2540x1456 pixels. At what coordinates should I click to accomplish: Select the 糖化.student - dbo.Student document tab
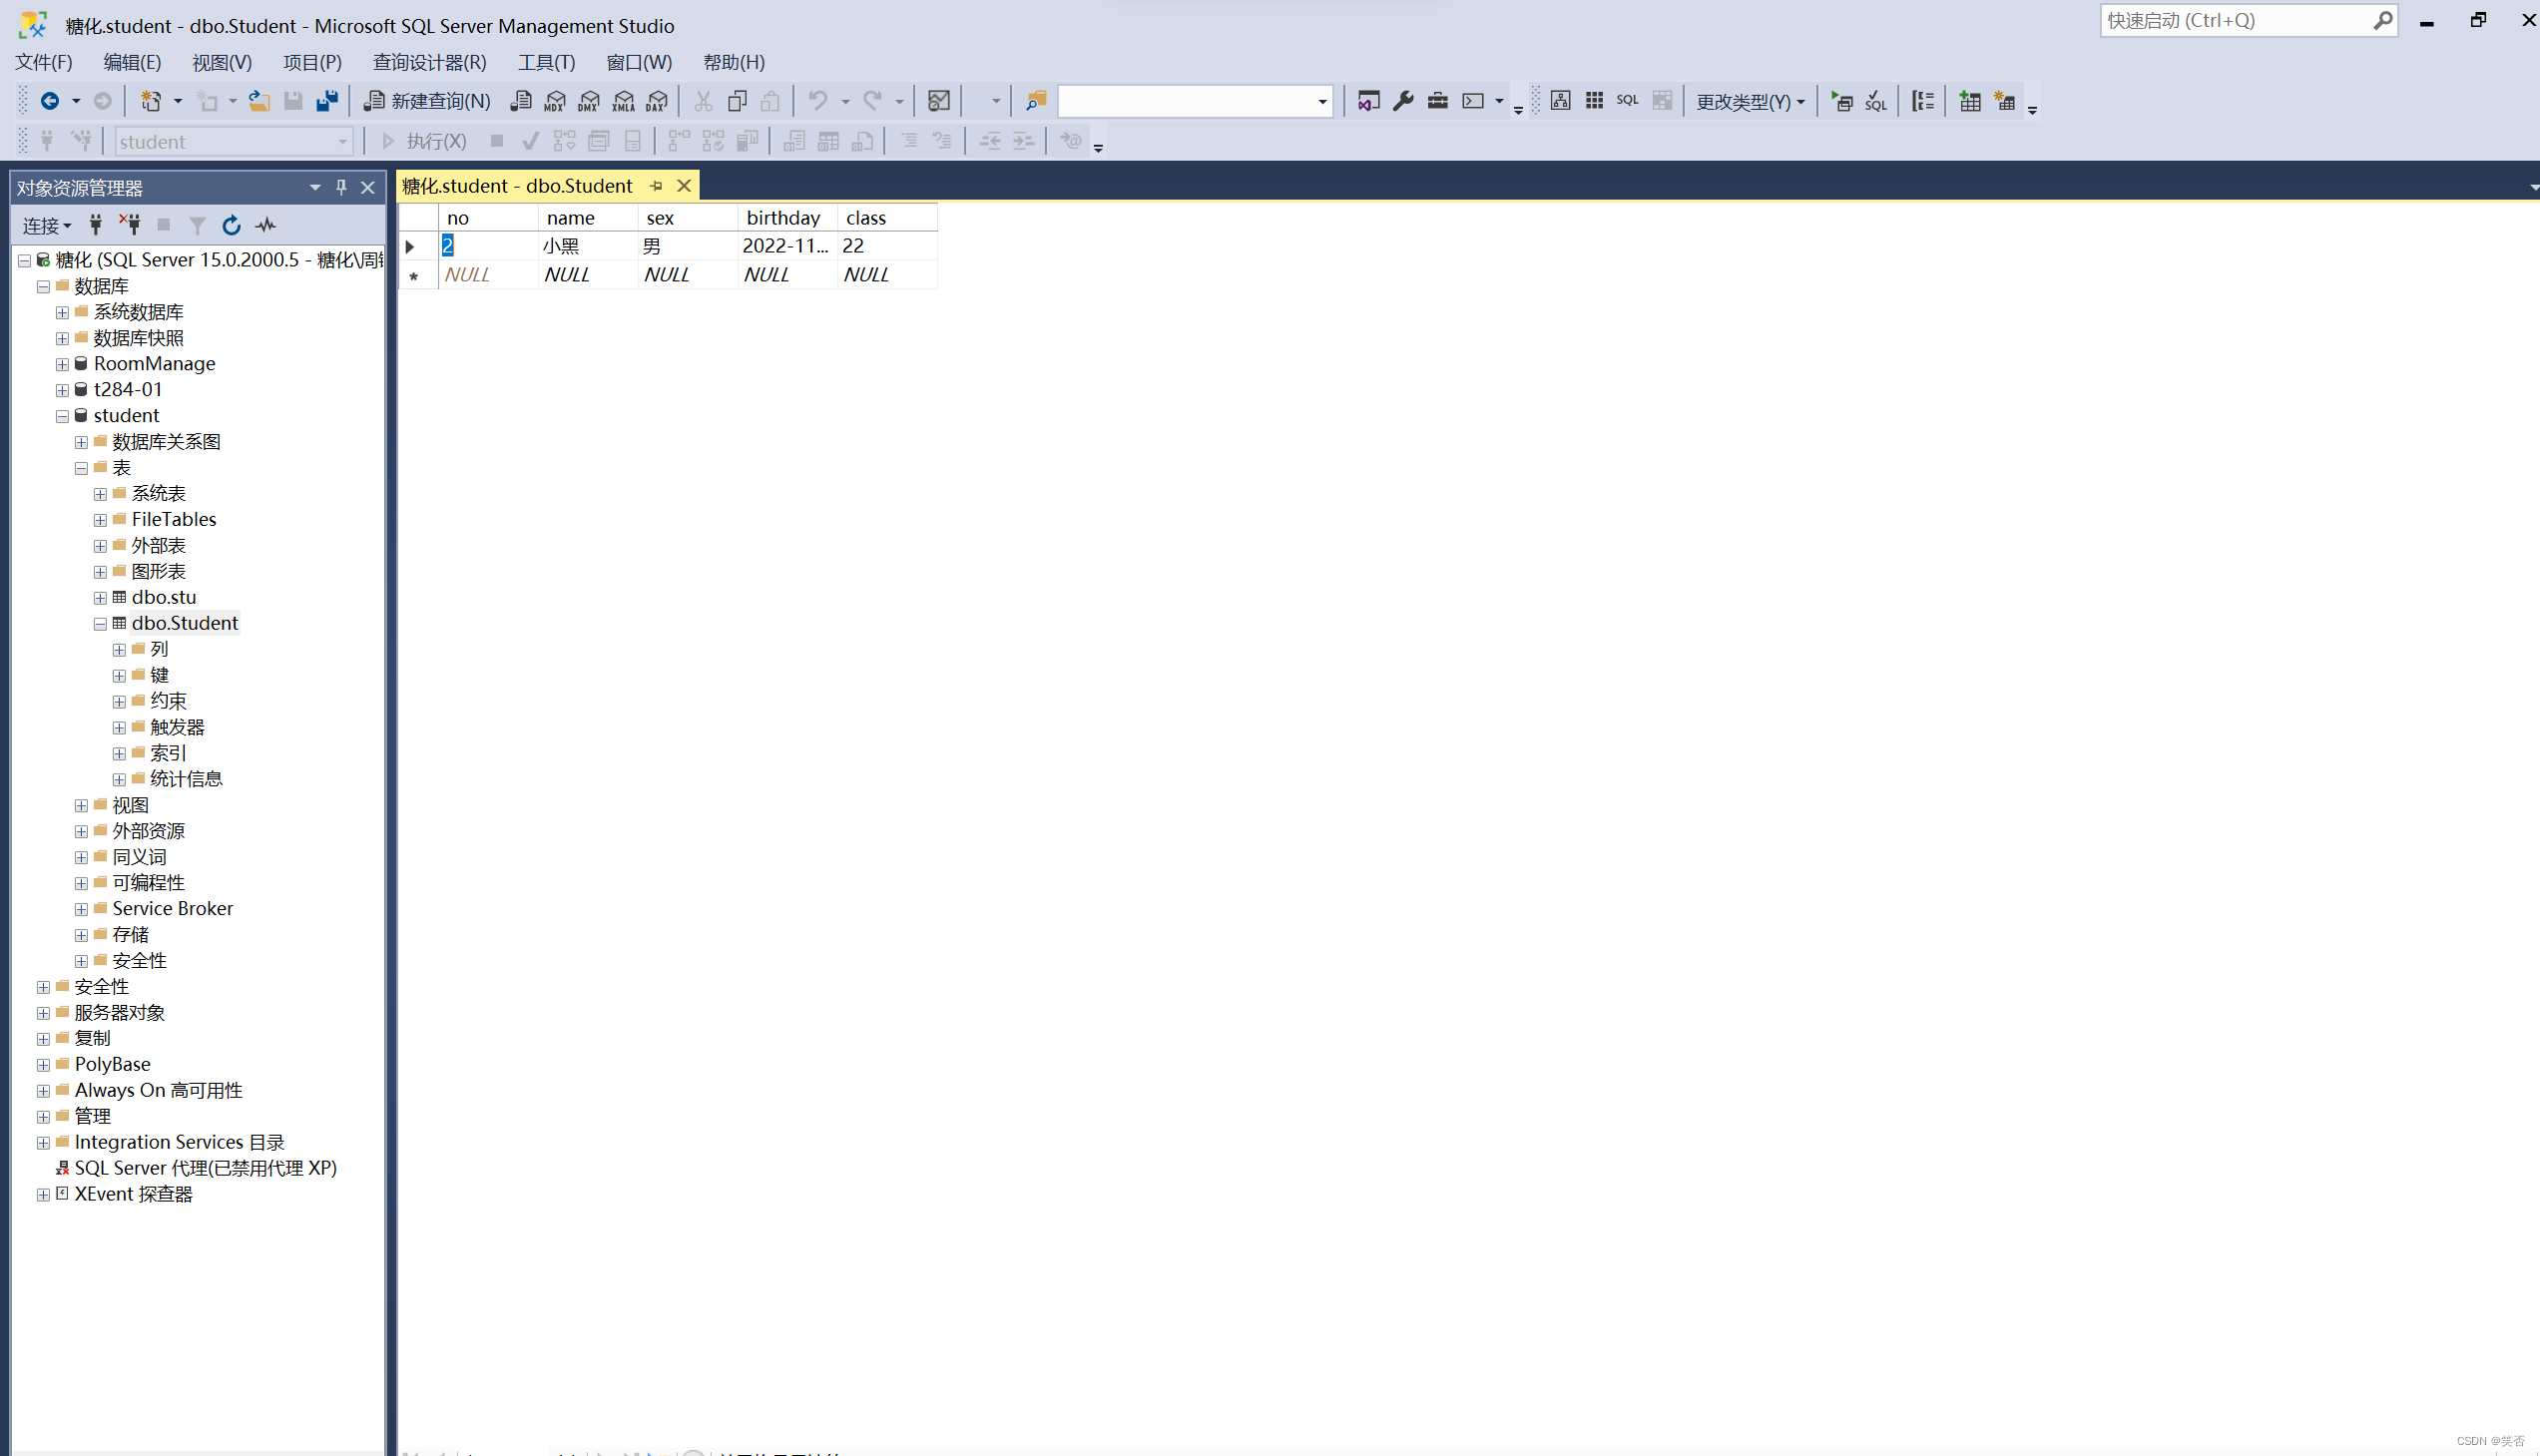(x=517, y=186)
